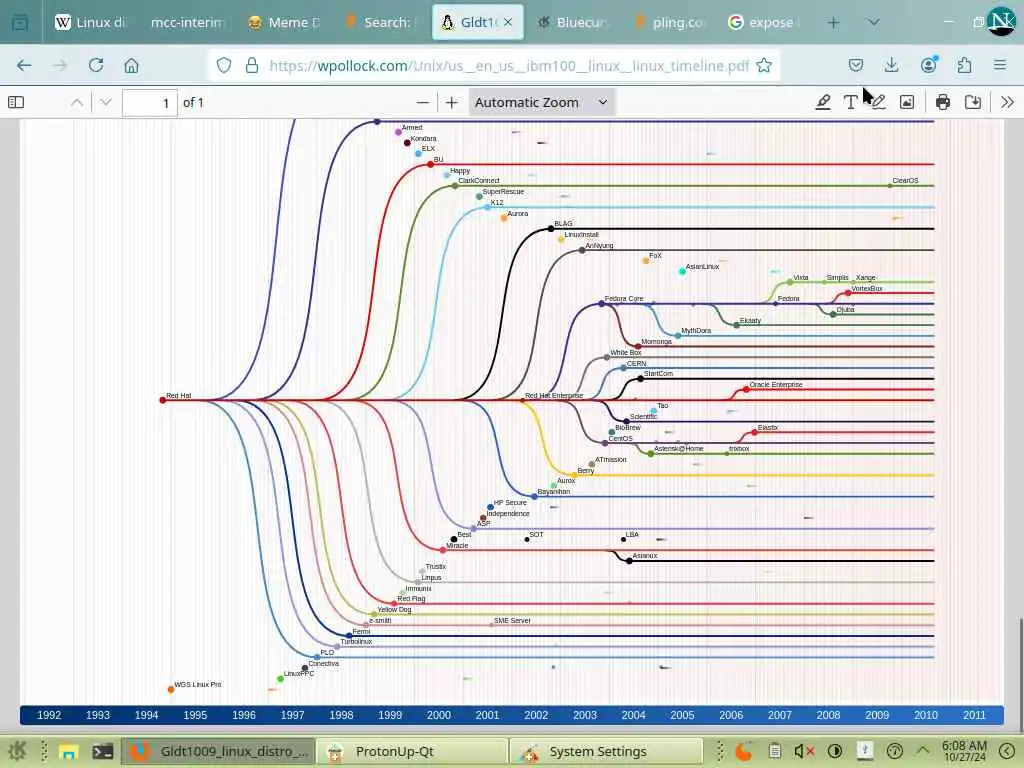Select the draw tool
The width and height of the screenshot is (1024, 768).
(x=878, y=103)
